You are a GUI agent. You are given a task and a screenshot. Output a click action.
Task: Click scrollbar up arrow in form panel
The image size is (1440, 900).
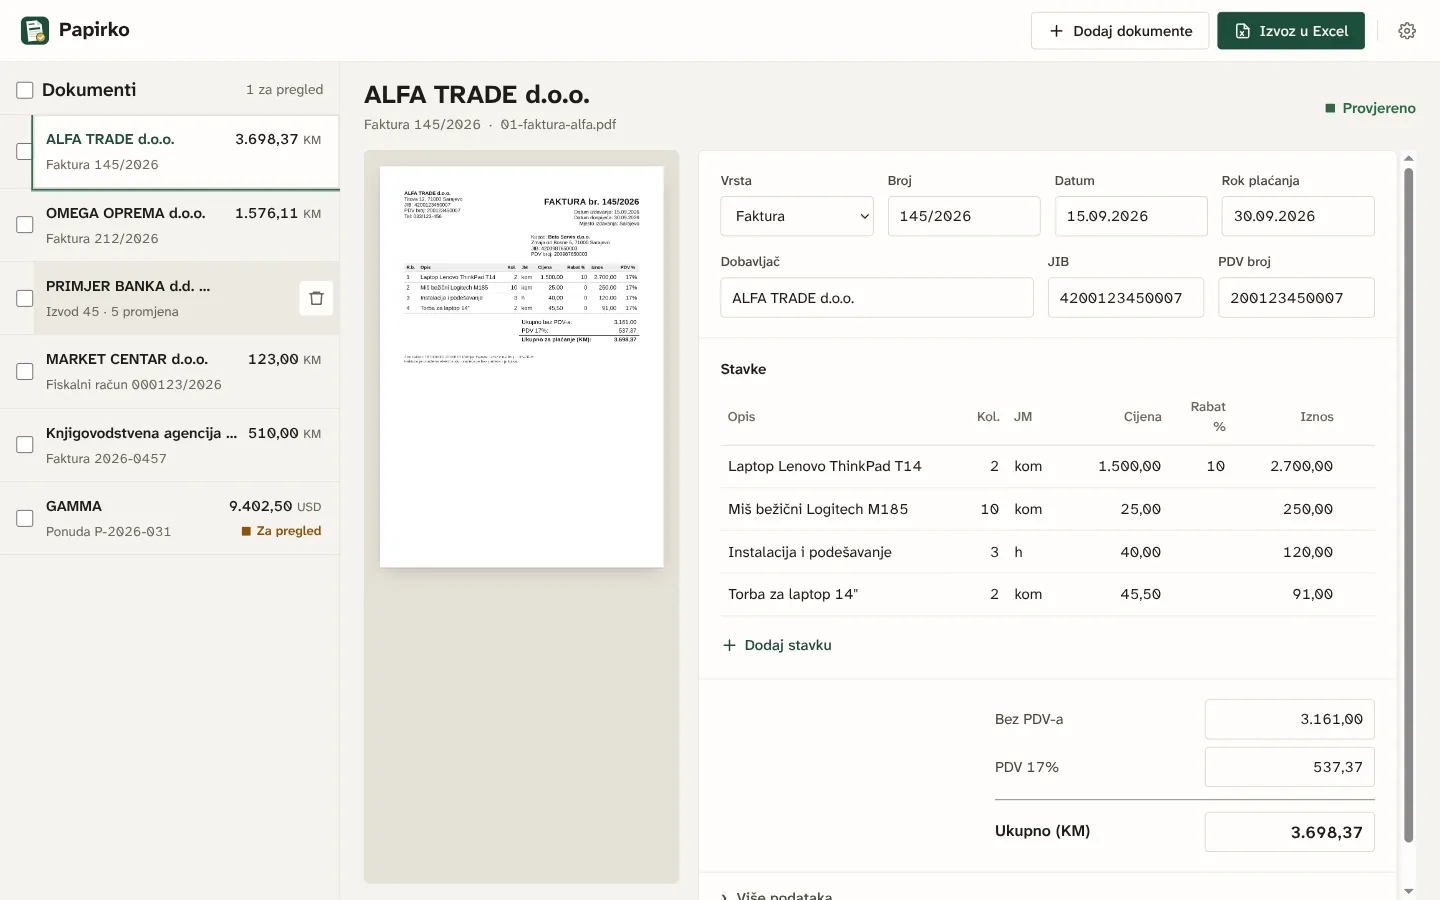coord(1409,158)
